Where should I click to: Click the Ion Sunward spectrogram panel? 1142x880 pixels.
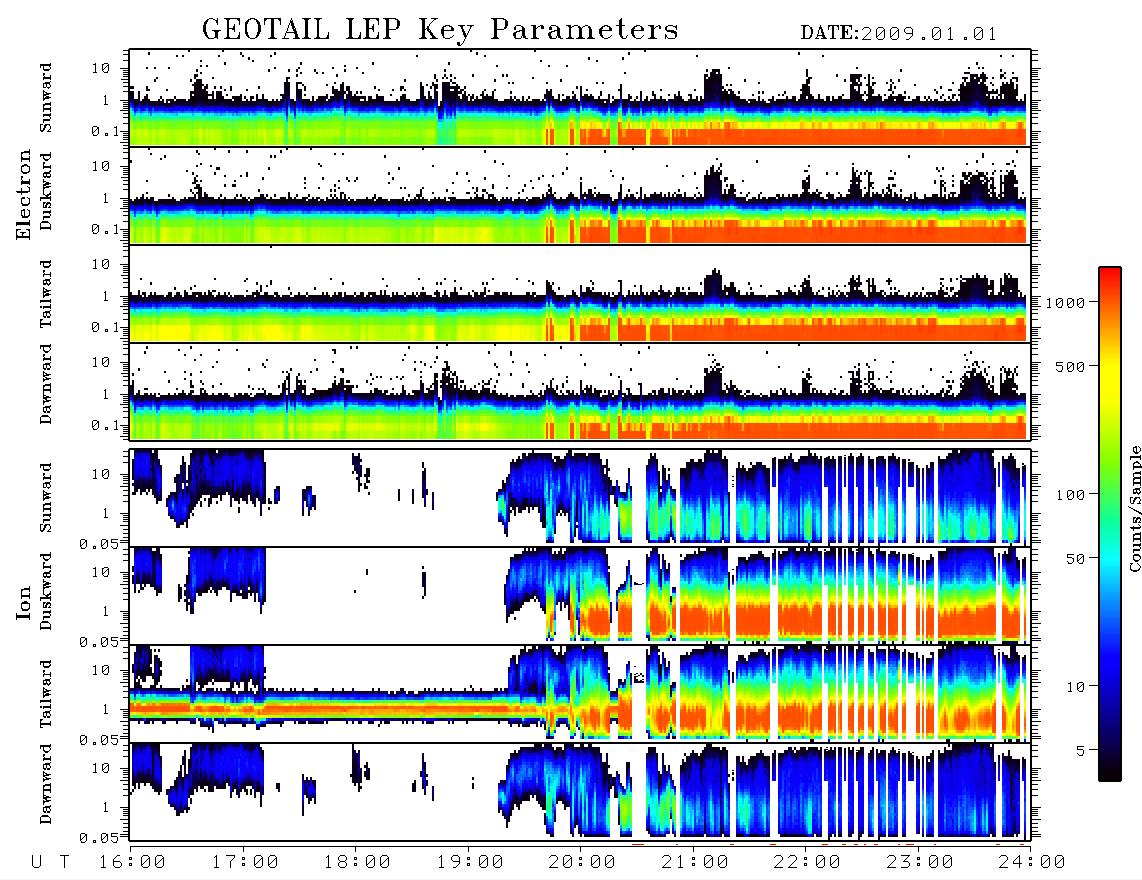580,497
